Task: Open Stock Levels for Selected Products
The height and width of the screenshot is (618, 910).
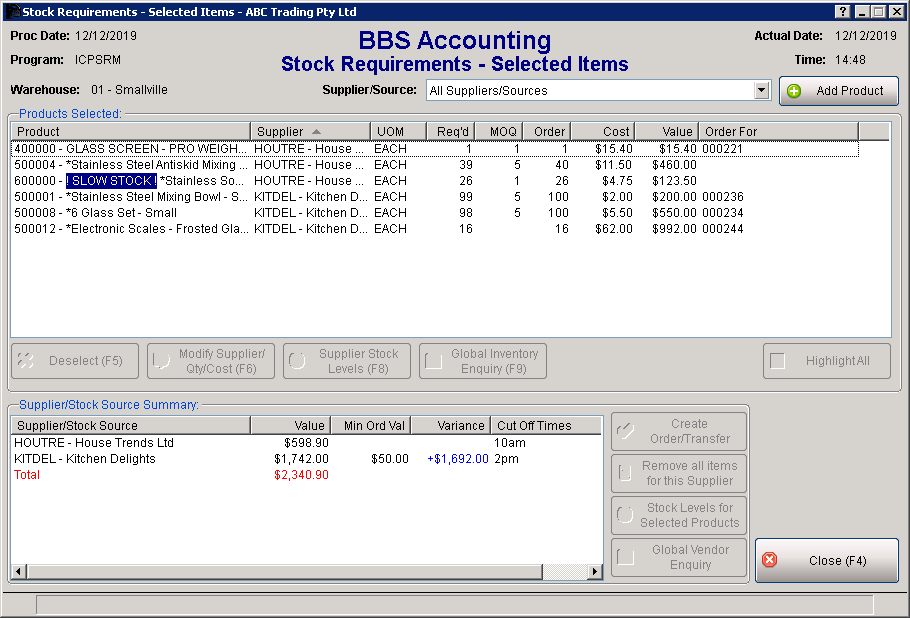Action: tap(679, 515)
